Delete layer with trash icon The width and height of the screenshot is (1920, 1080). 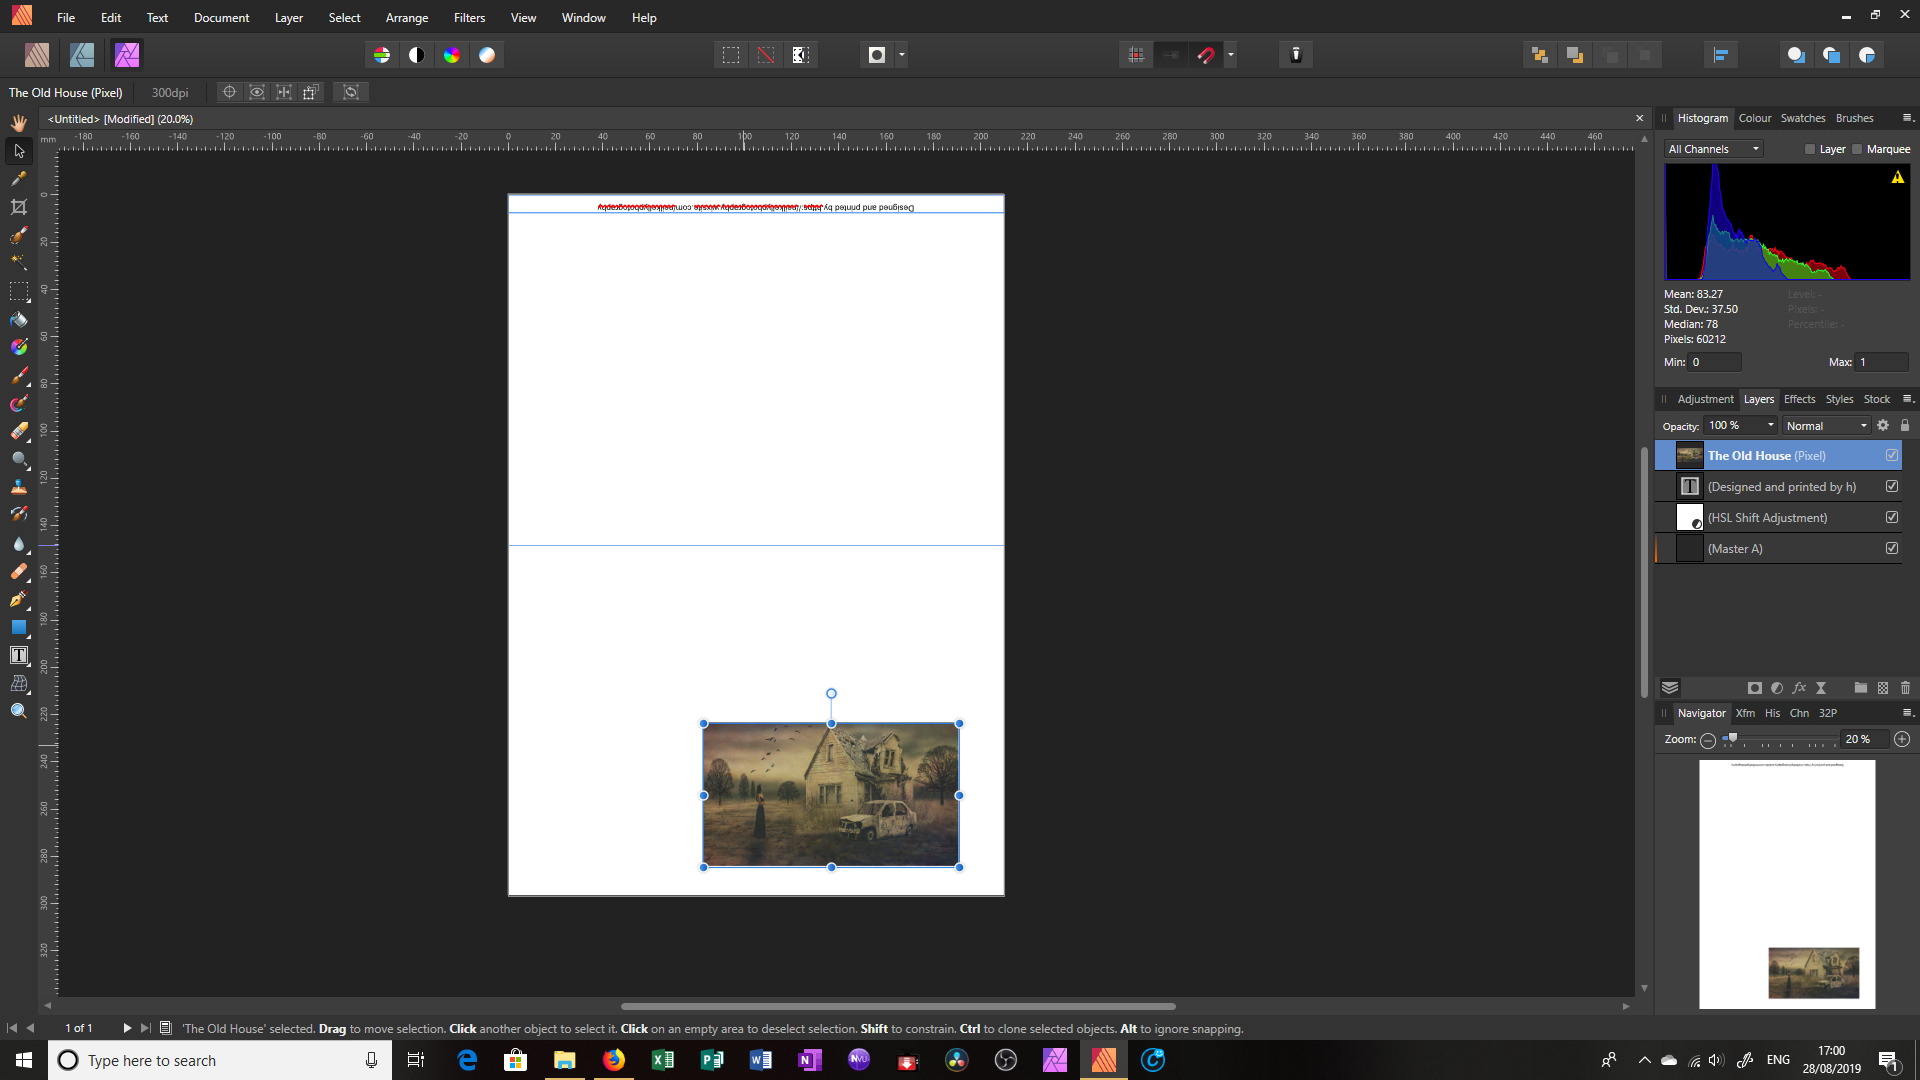(1905, 688)
